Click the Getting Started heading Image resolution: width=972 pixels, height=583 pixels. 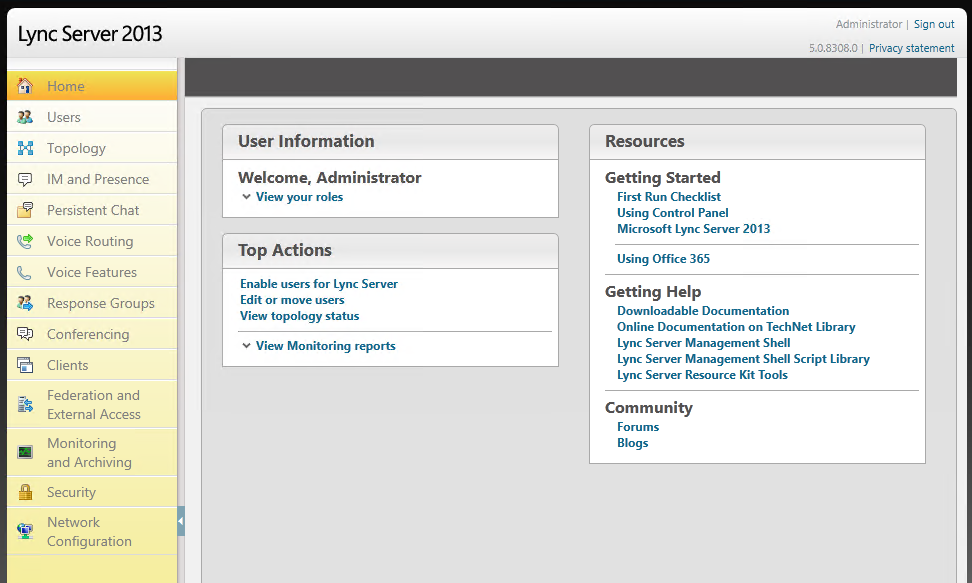[x=663, y=177]
